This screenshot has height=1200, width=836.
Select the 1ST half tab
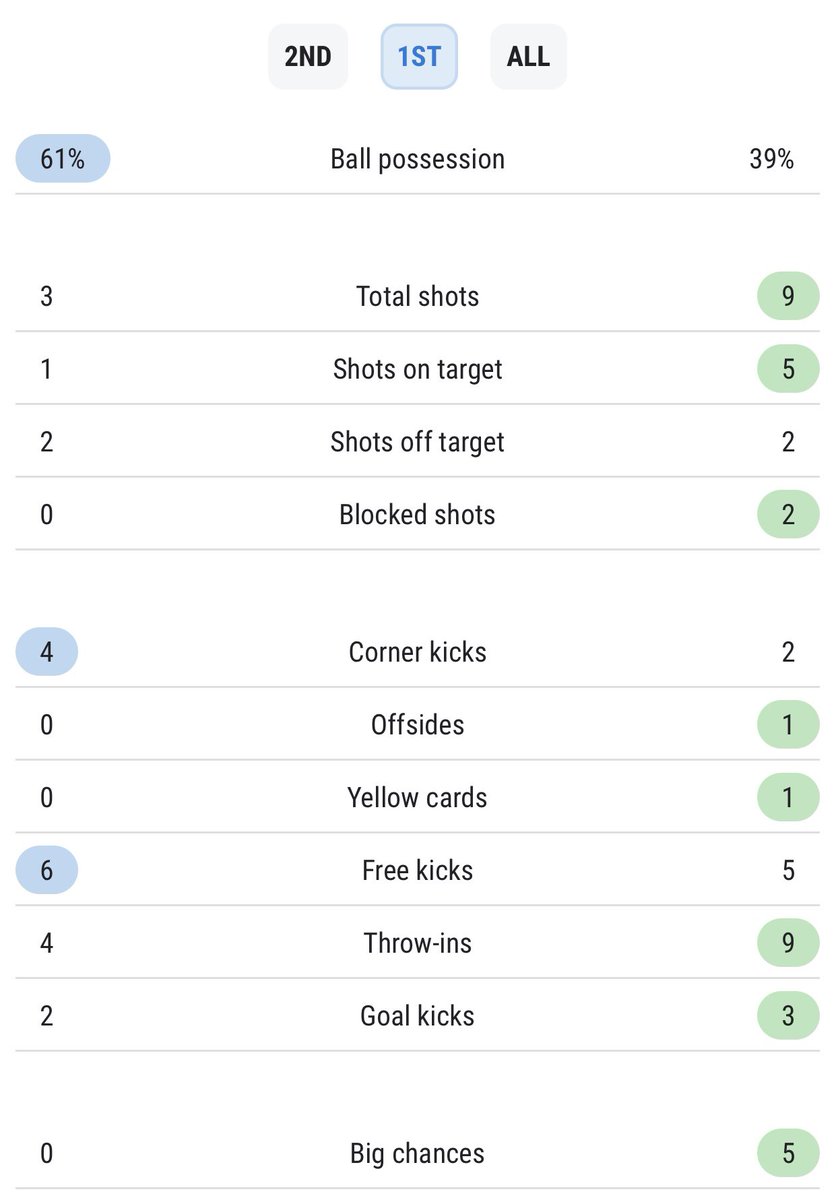419,56
